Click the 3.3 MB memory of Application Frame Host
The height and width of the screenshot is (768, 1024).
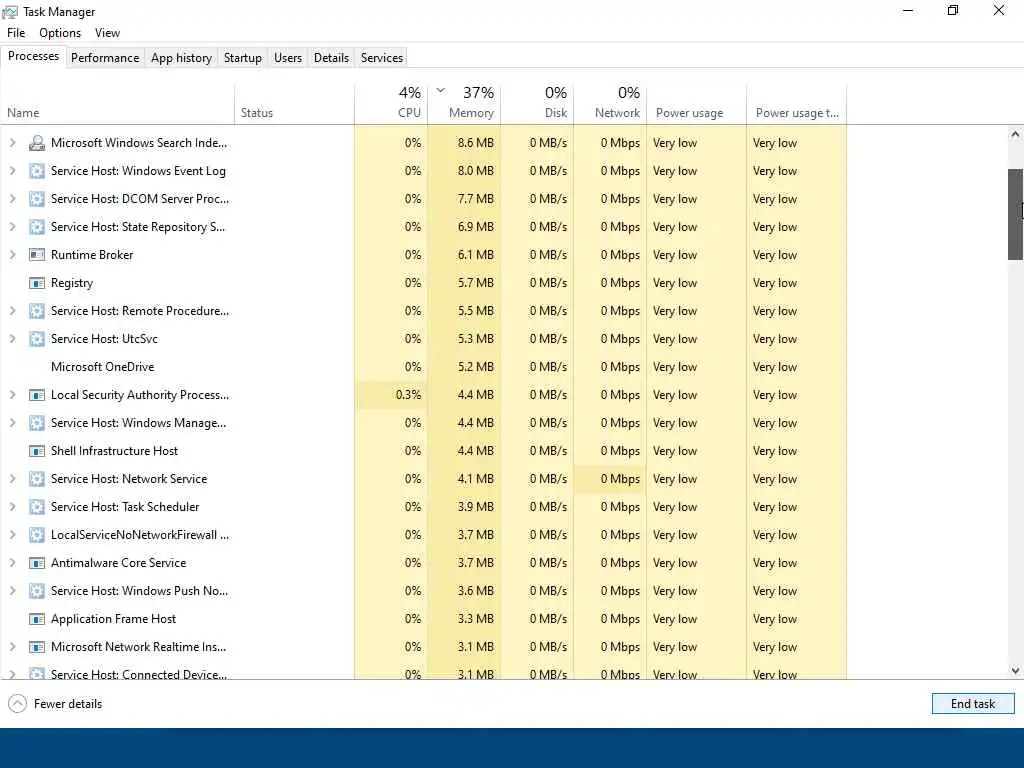coord(475,619)
